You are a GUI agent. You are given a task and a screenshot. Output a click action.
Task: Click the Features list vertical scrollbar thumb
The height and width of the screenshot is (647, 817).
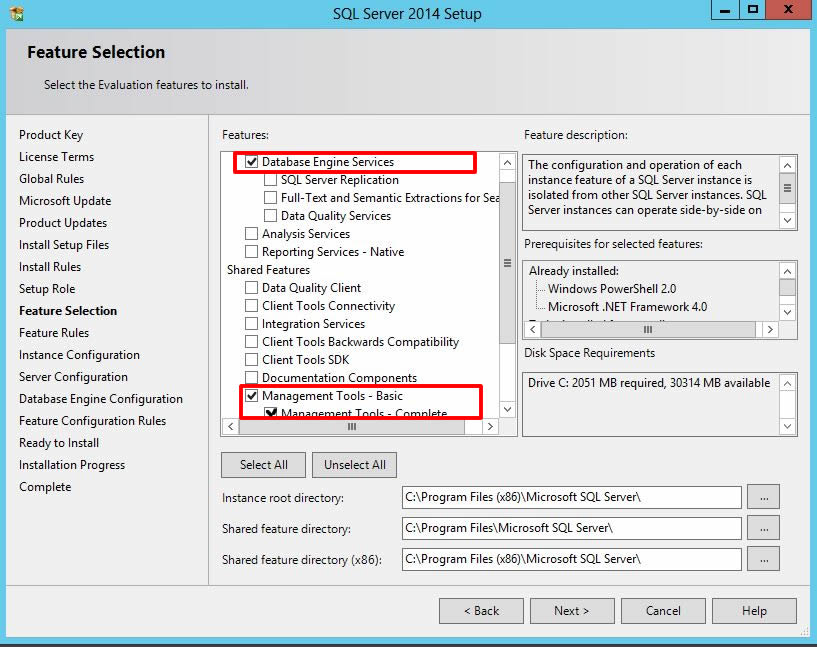[x=507, y=262]
